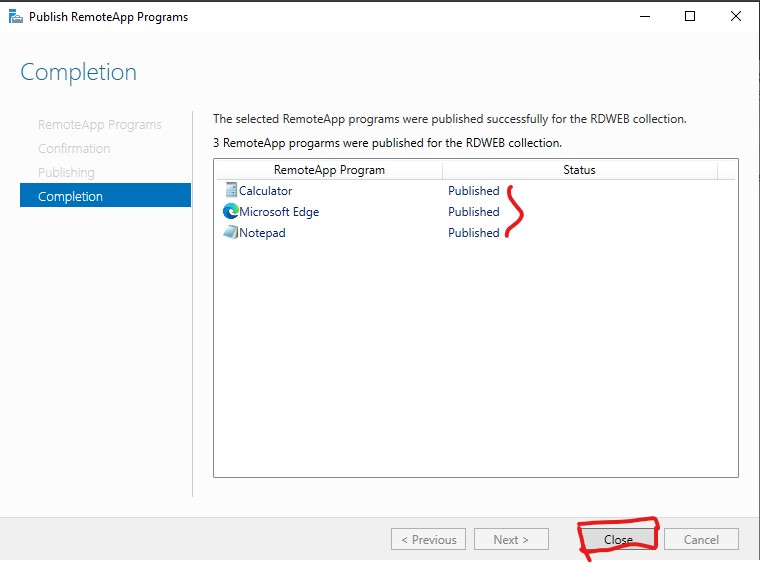Select the Confirmation step in sidebar
The height and width of the screenshot is (563, 760).
74,148
